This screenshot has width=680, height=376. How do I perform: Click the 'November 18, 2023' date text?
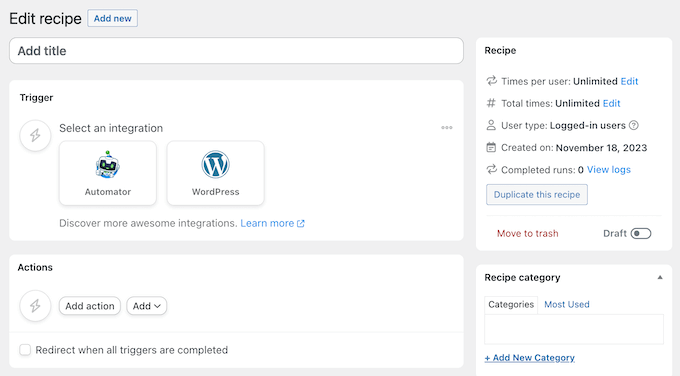pos(601,147)
